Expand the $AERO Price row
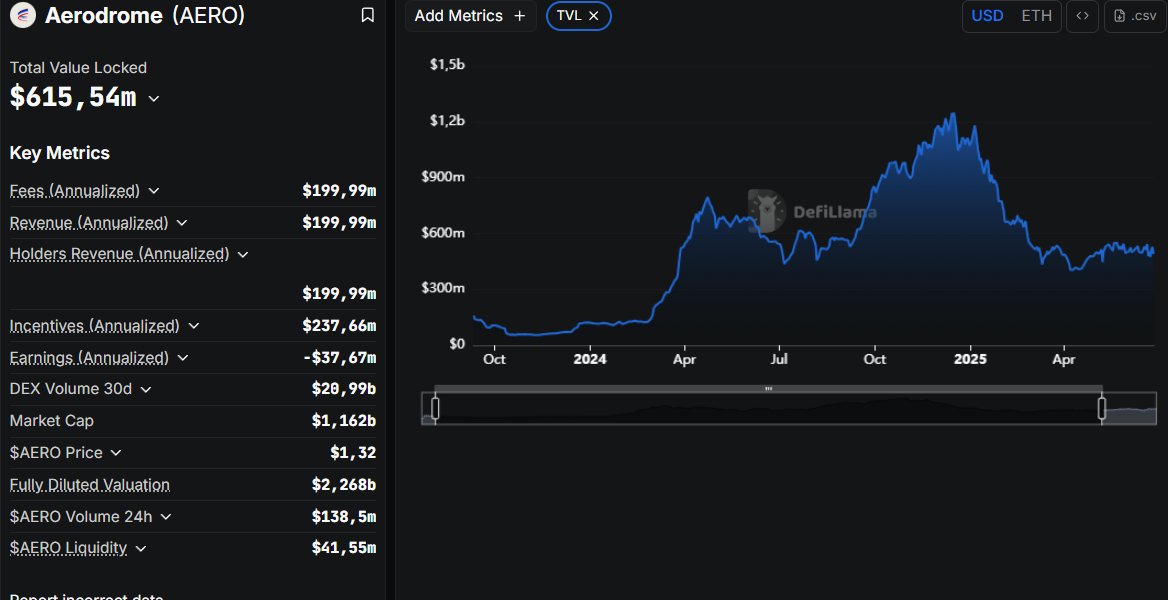This screenshot has width=1168, height=600. [x=115, y=452]
